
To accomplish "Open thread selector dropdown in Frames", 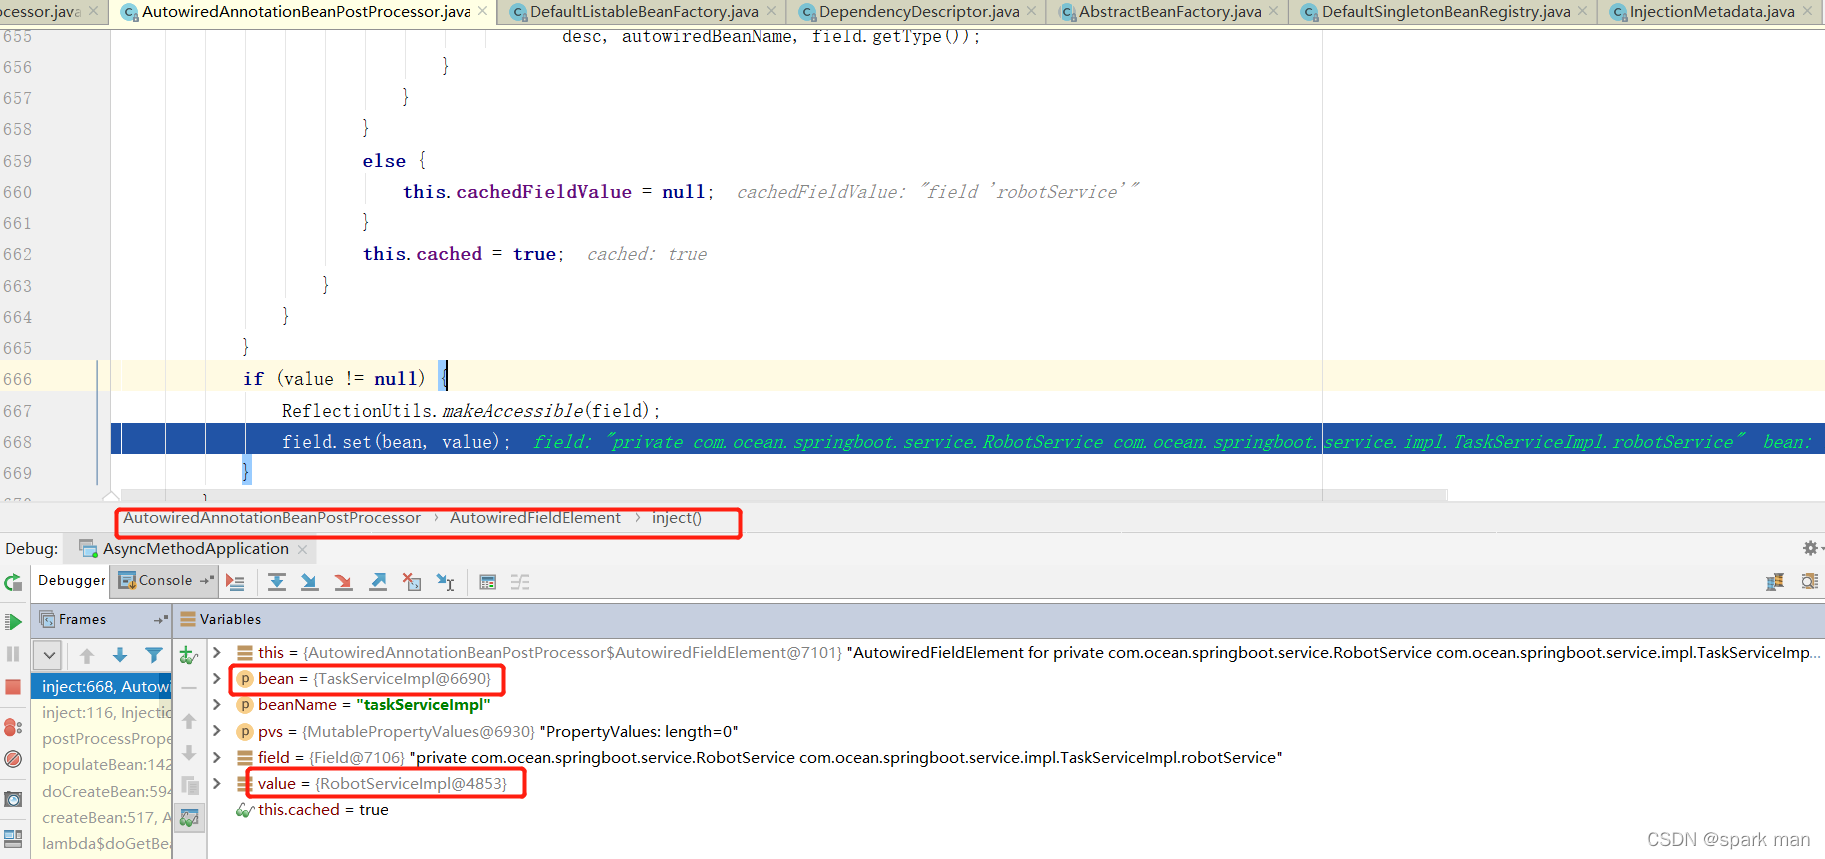I will (x=48, y=656).
